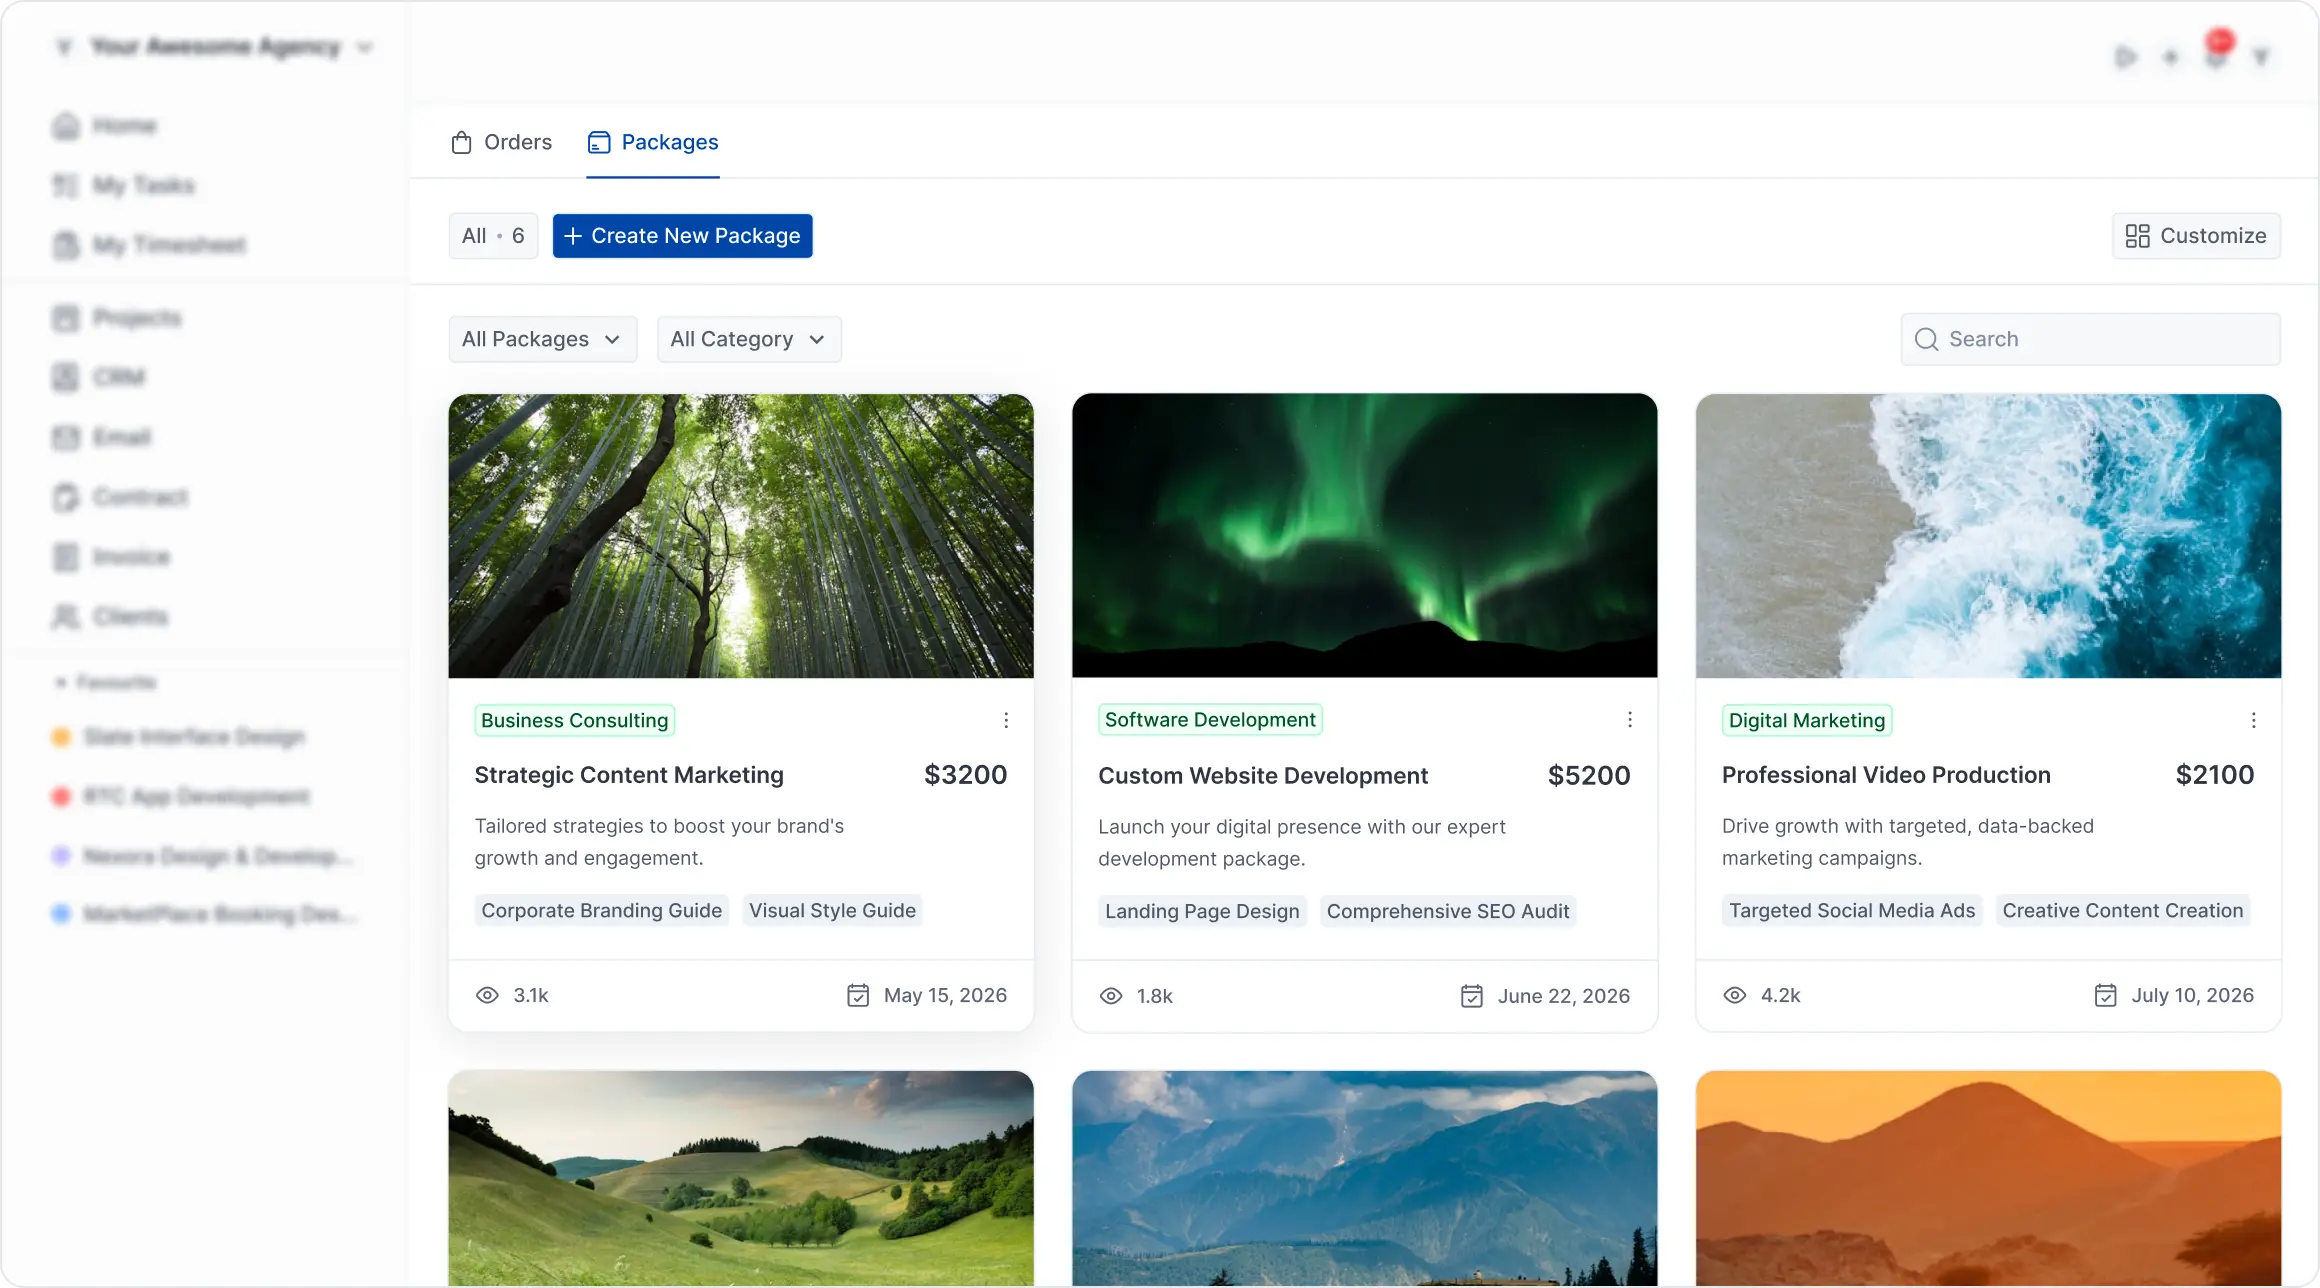Expand the All Packages dropdown
Viewport: 2320px width, 1288px height.
(542, 339)
